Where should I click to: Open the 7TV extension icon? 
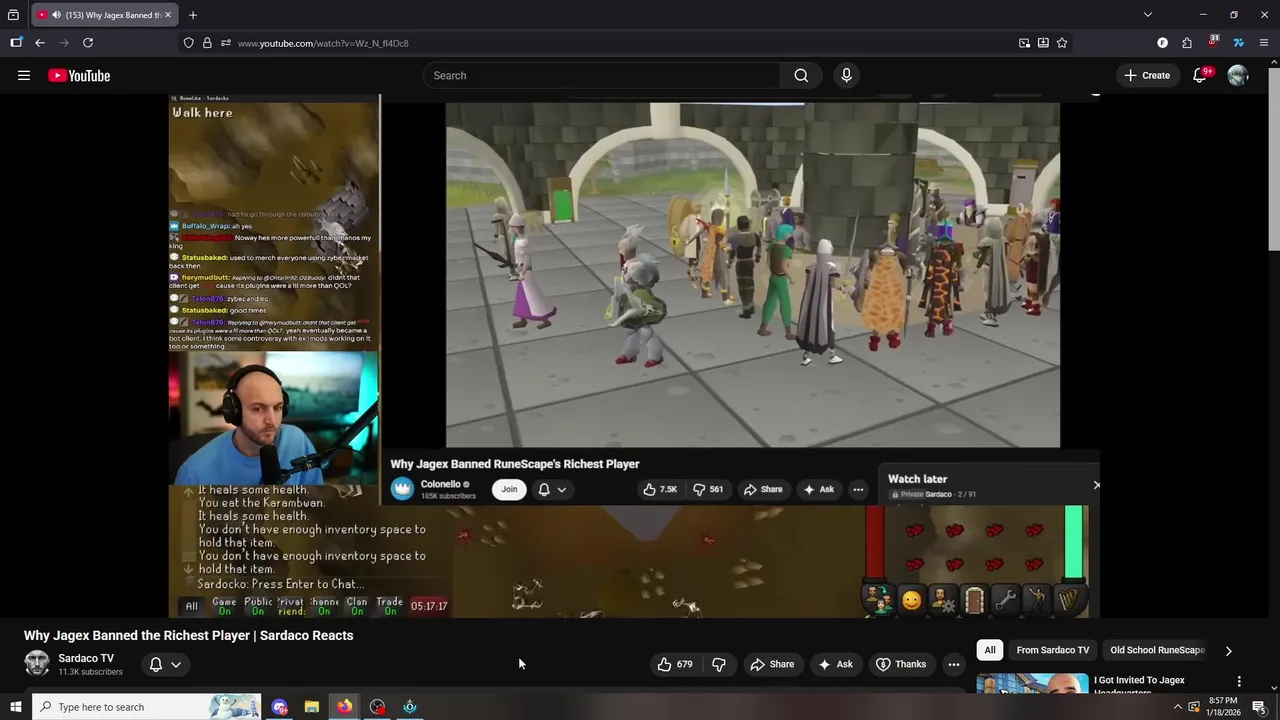tap(1238, 43)
